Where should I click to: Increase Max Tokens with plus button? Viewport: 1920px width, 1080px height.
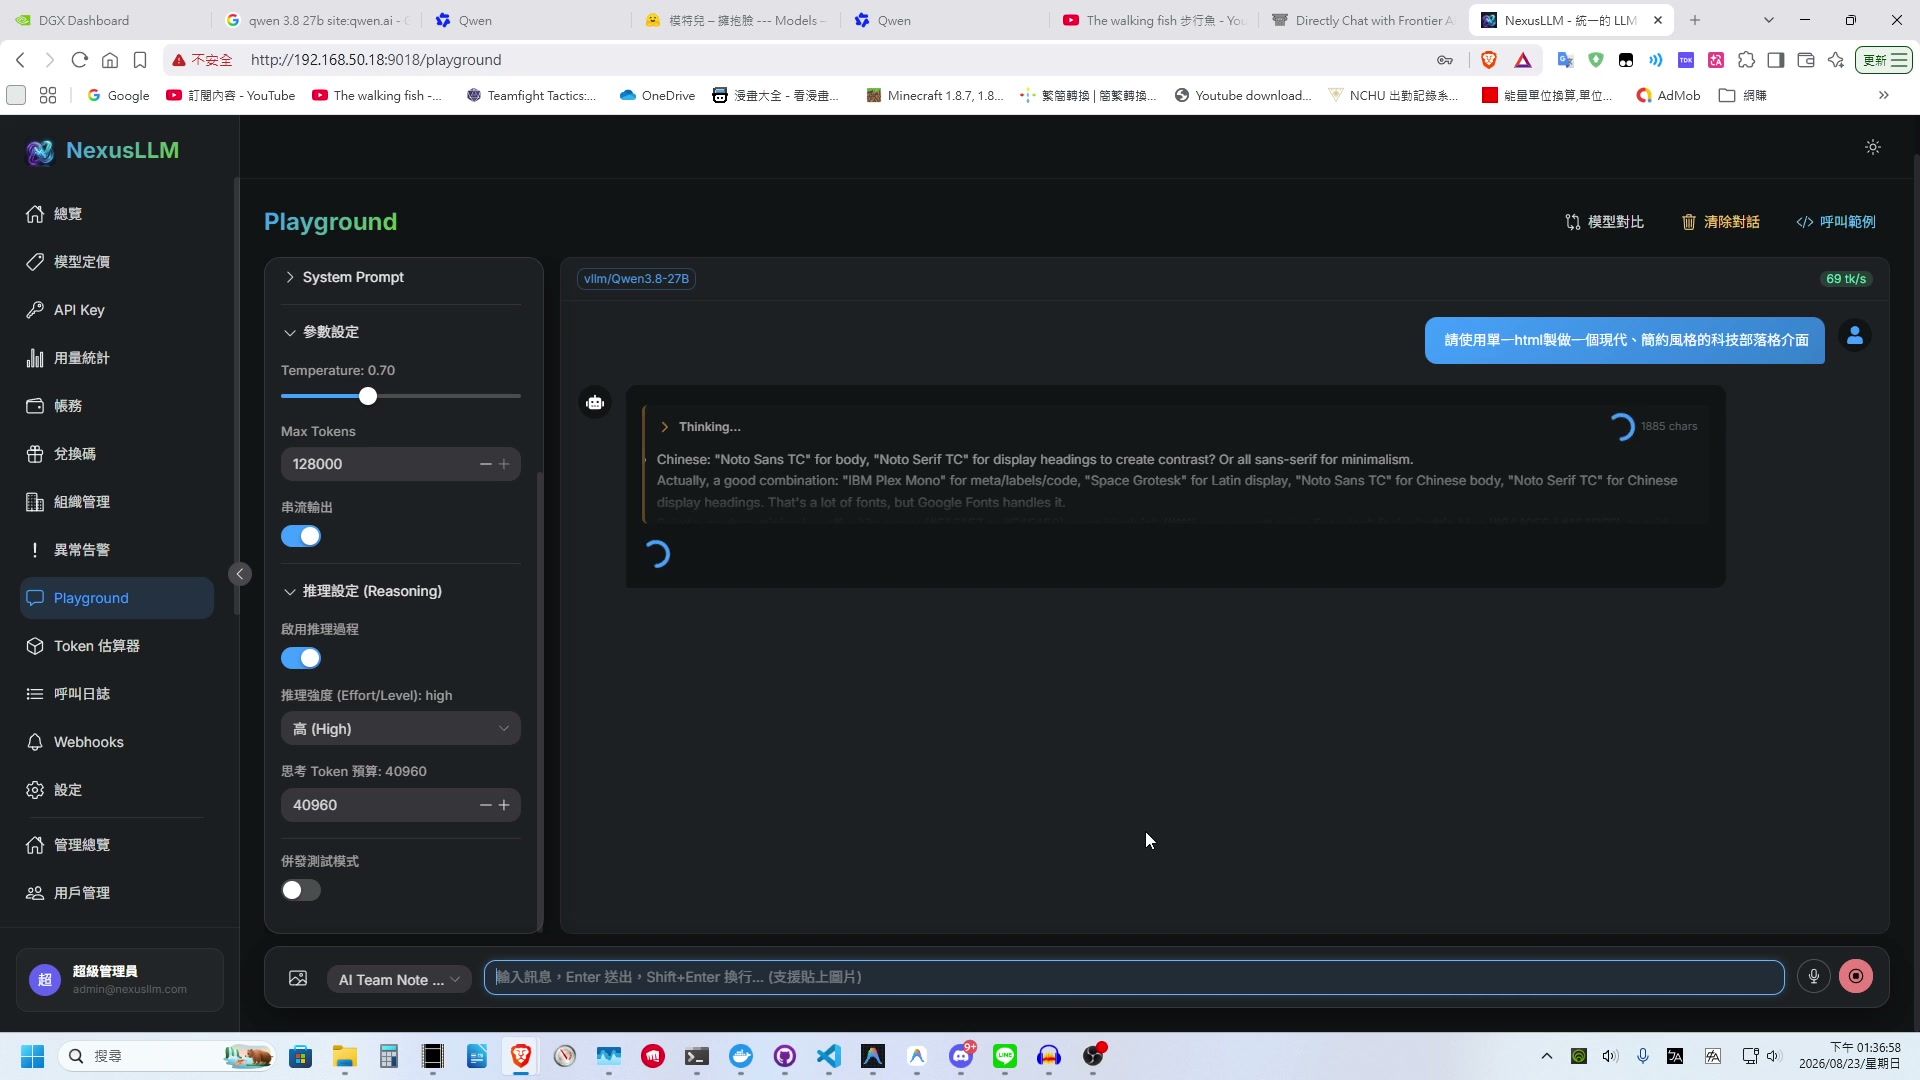pyautogui.click(x=504, y=464)
